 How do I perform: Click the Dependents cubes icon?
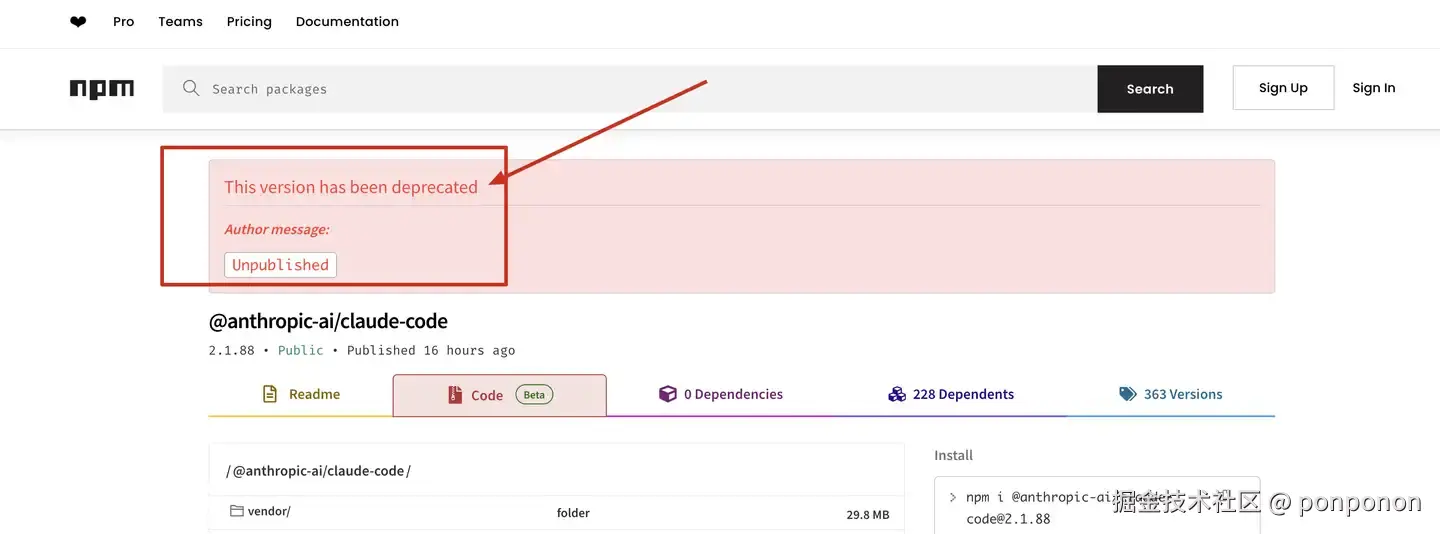[897, 394]
